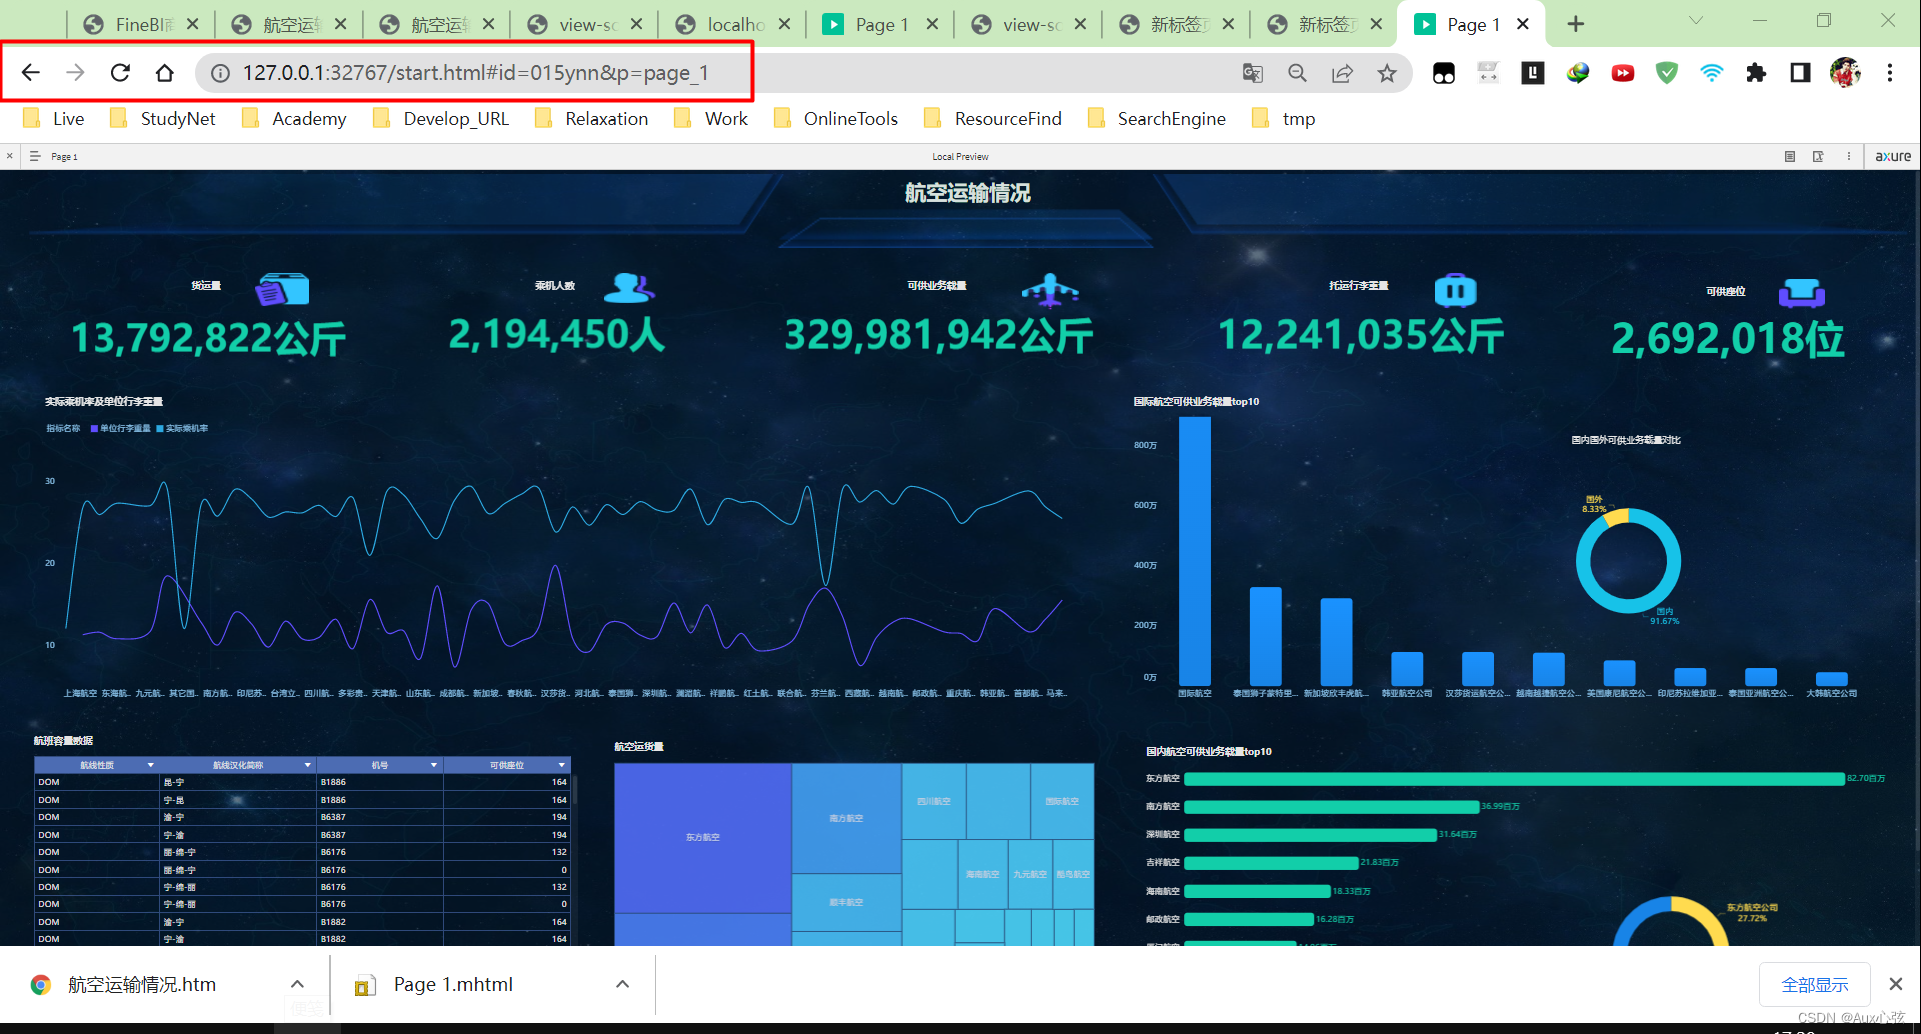The height and width of the screenshot is (1034, 1921).
Task: Open the Axure preview three-dot menu
Action: pos(1848,156)
